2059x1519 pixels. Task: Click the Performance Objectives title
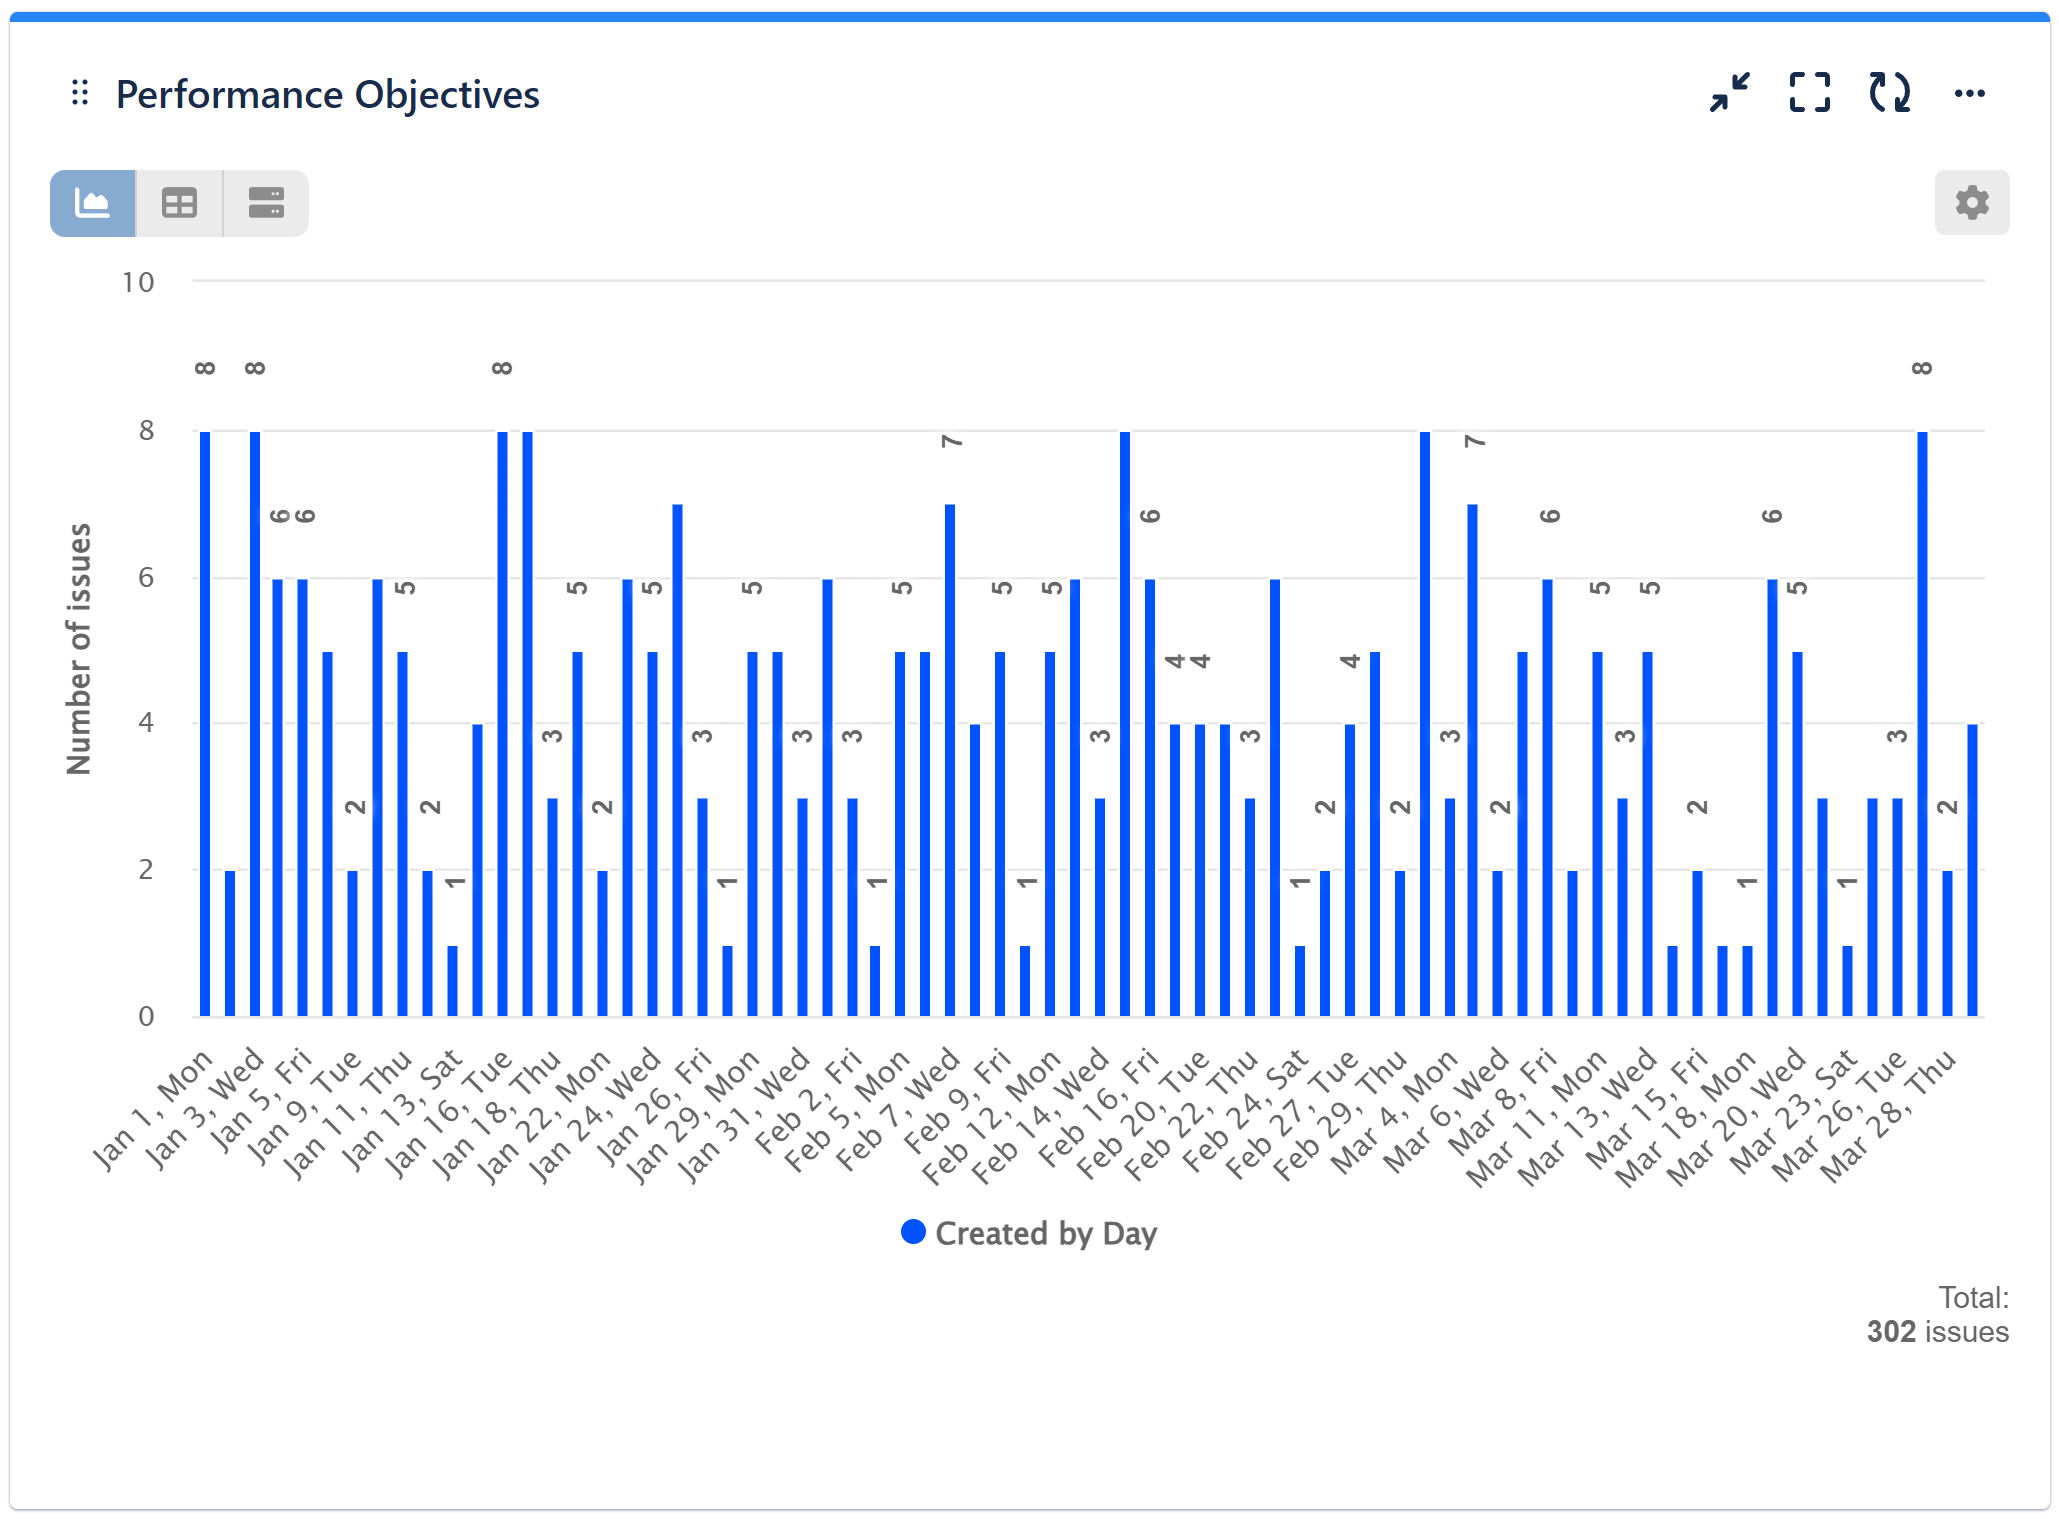327,93
